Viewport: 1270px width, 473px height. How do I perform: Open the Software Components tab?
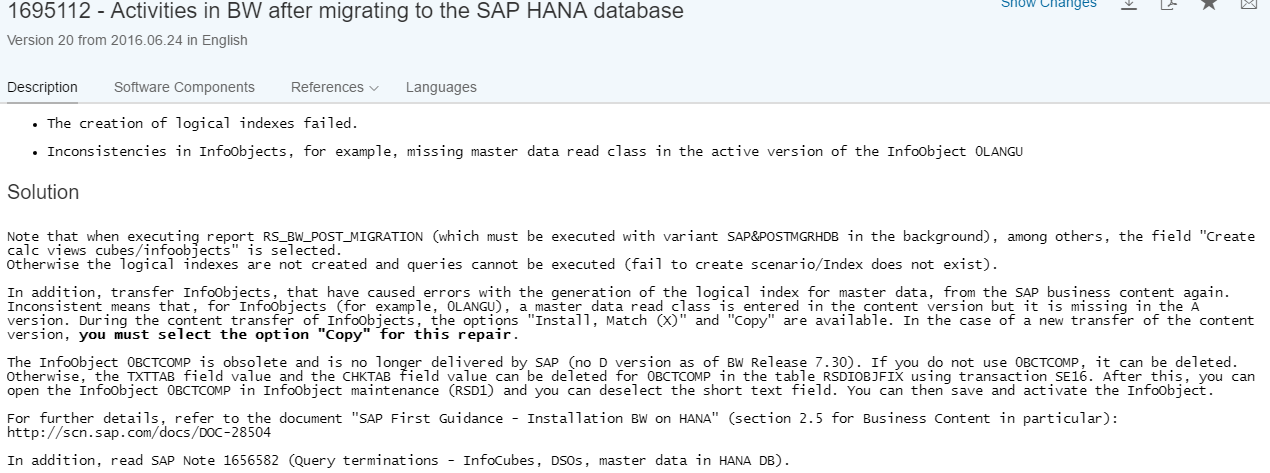point(184,87)
